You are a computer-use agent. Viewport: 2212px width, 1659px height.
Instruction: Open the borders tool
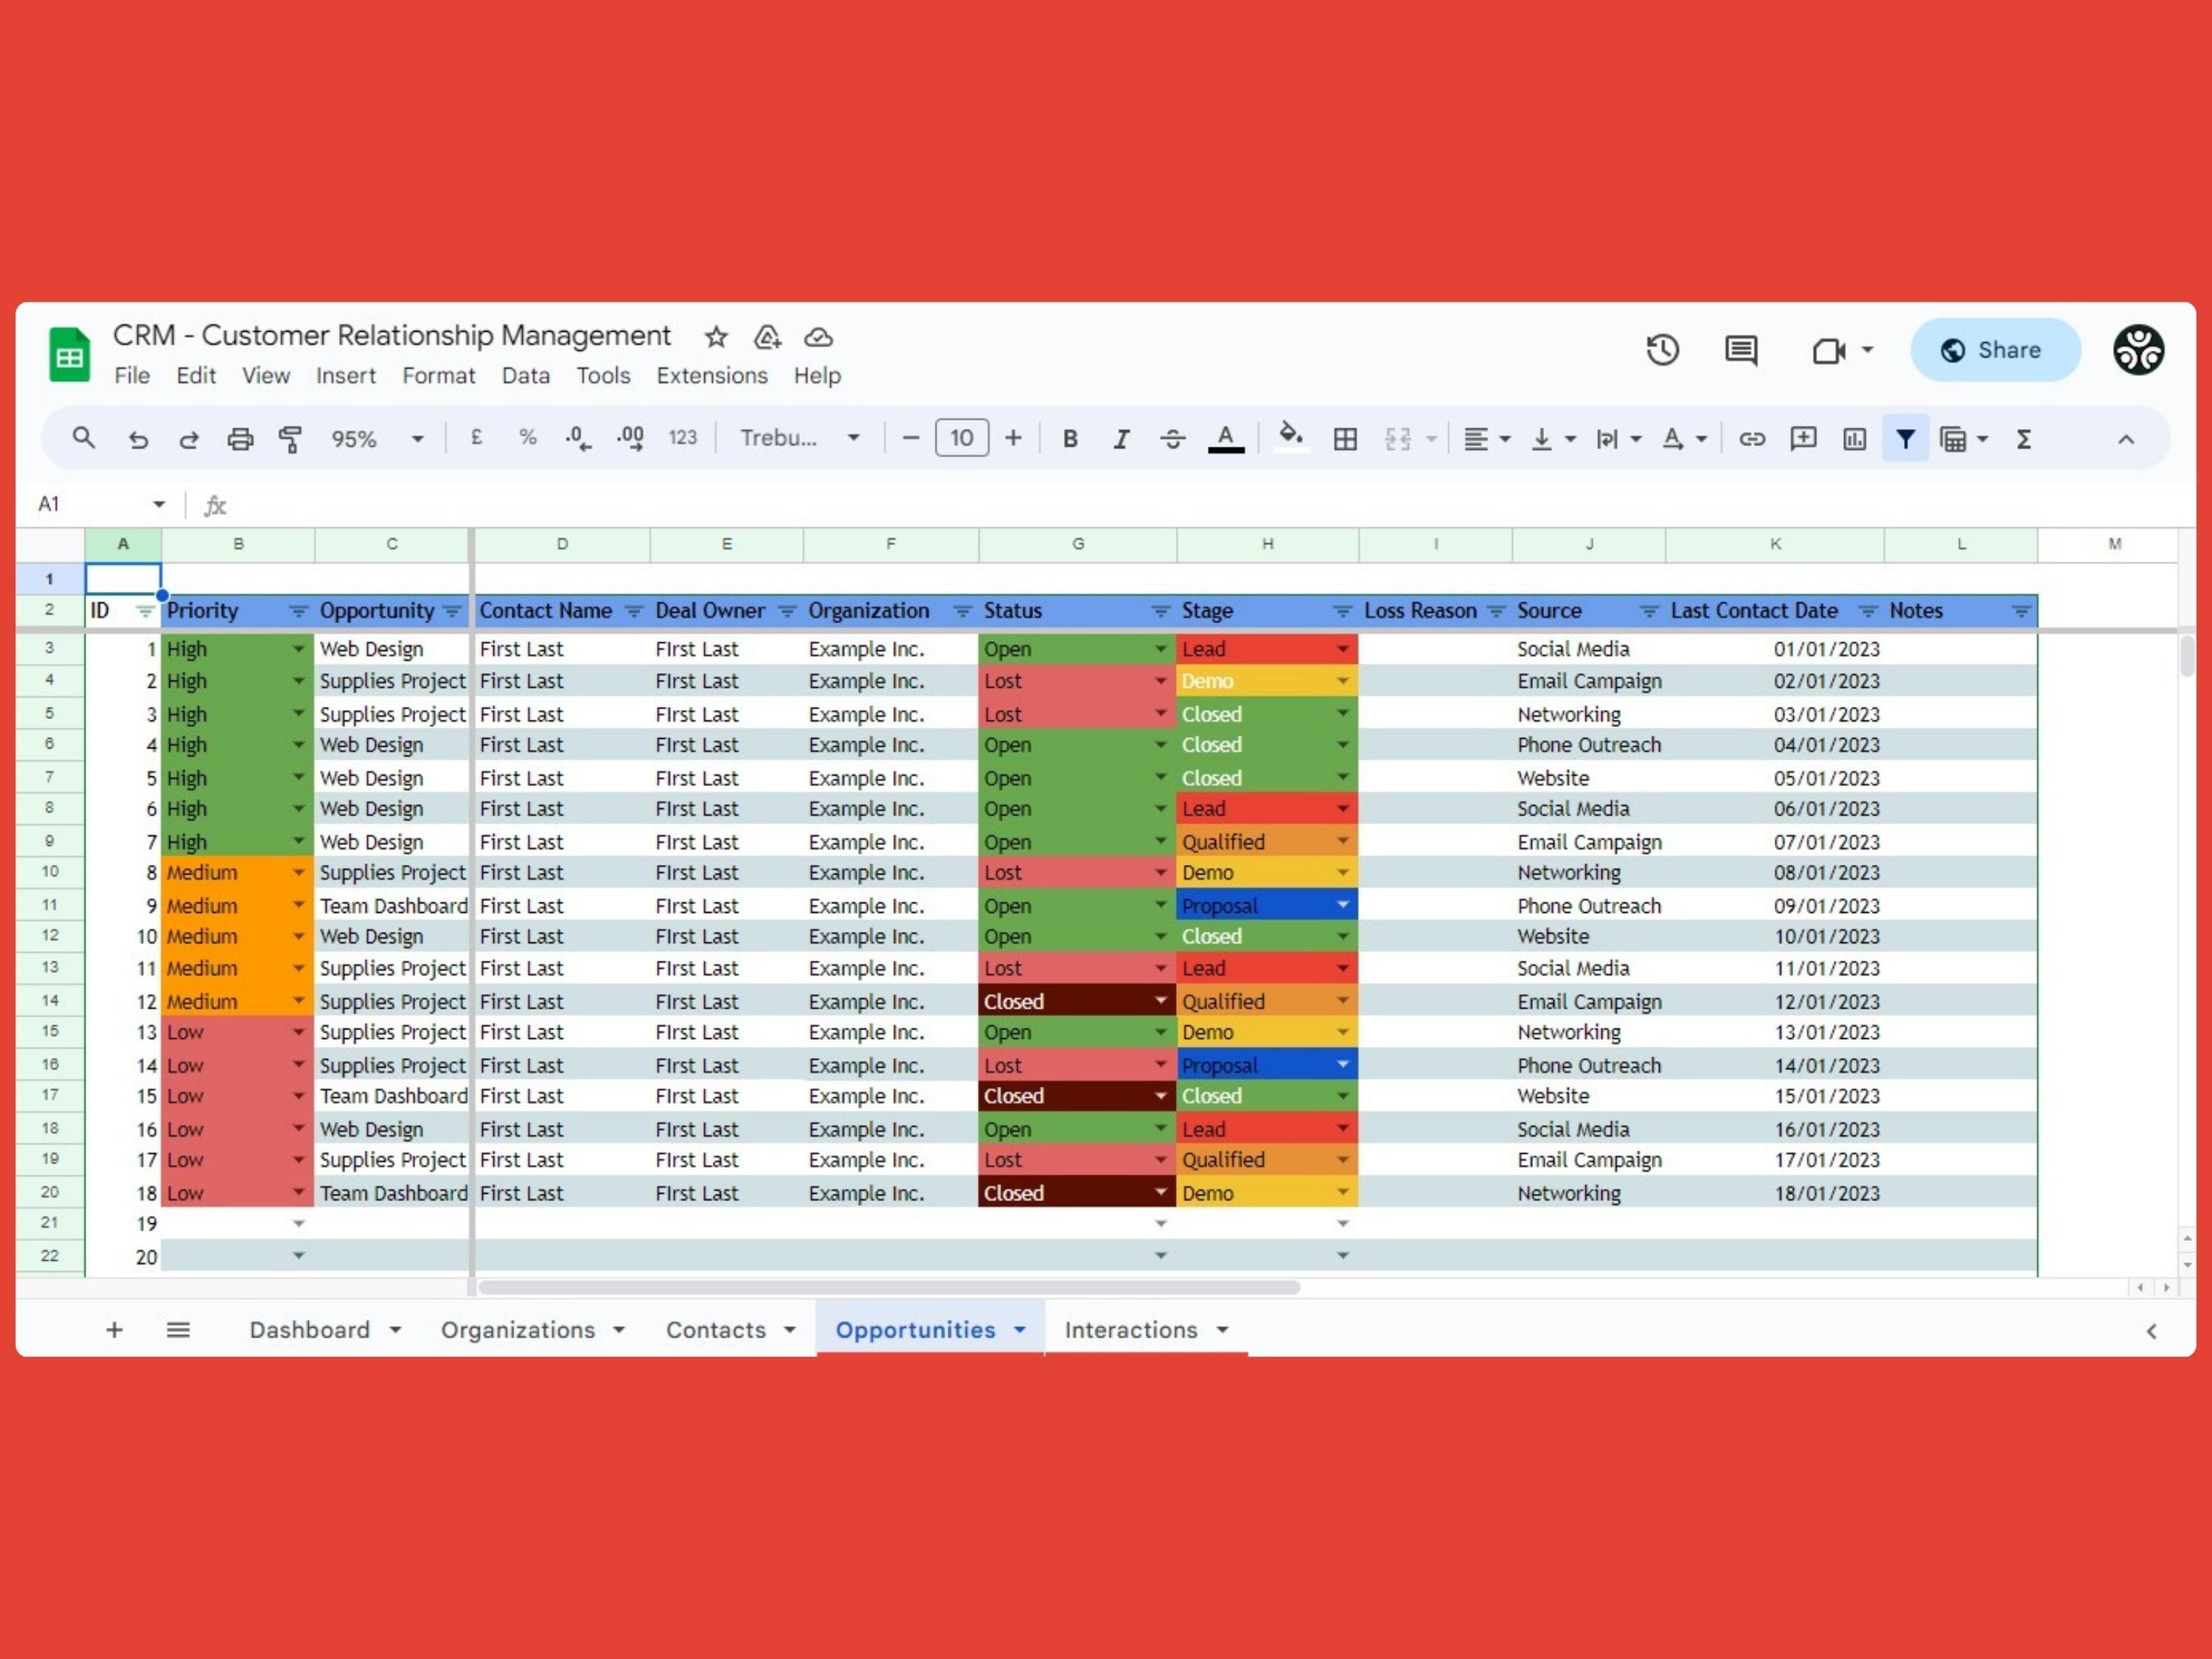pos(1345,438)
